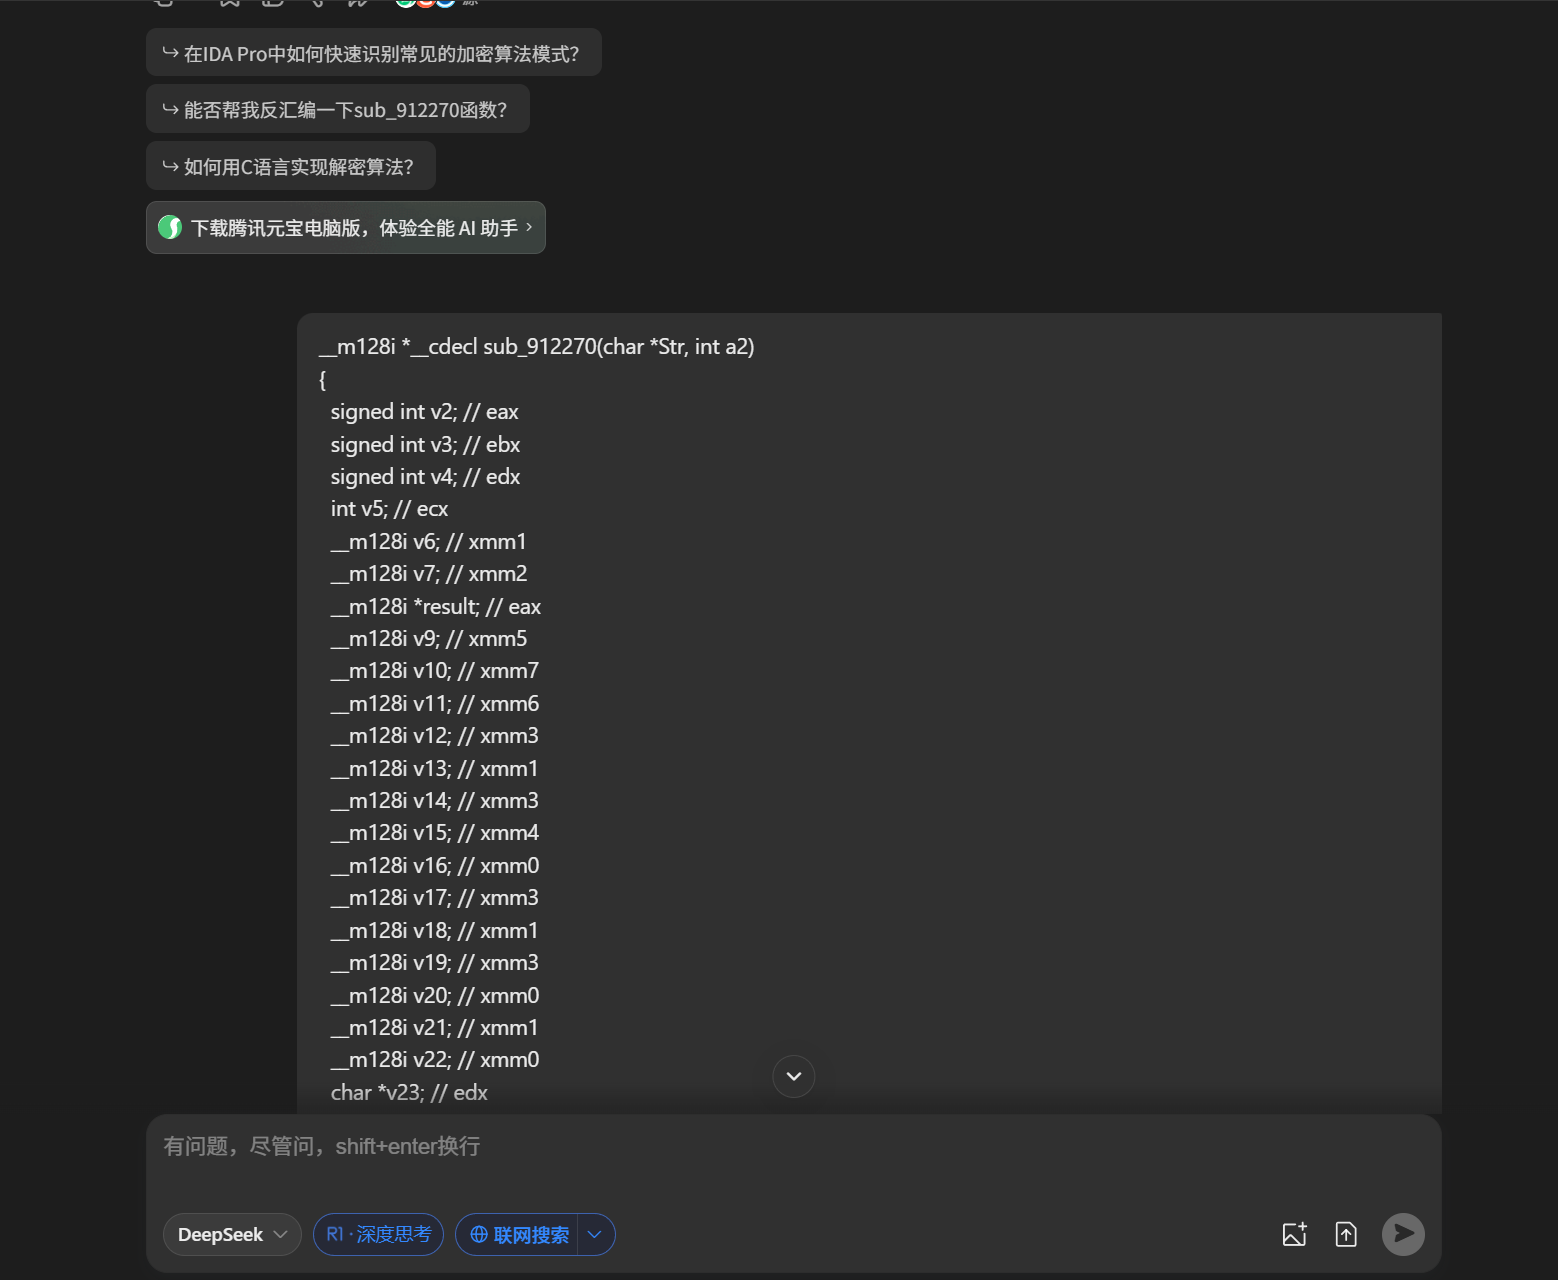The height and width of the screenshot is (1280, 1558).
Task: Click the arrow icon before the IDA Pro suggestion
Action: [x=170, y=53]
